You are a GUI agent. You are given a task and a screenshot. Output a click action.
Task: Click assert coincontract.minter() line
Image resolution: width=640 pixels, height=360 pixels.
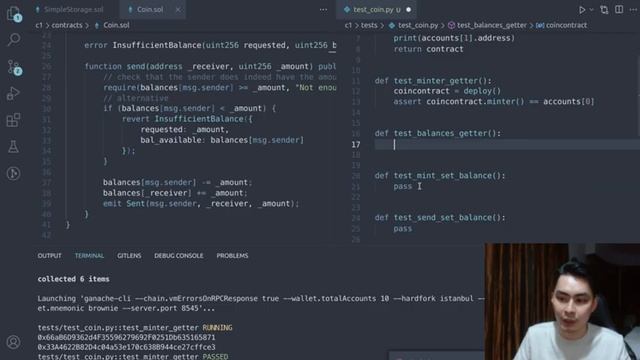(x=494, y=101)
